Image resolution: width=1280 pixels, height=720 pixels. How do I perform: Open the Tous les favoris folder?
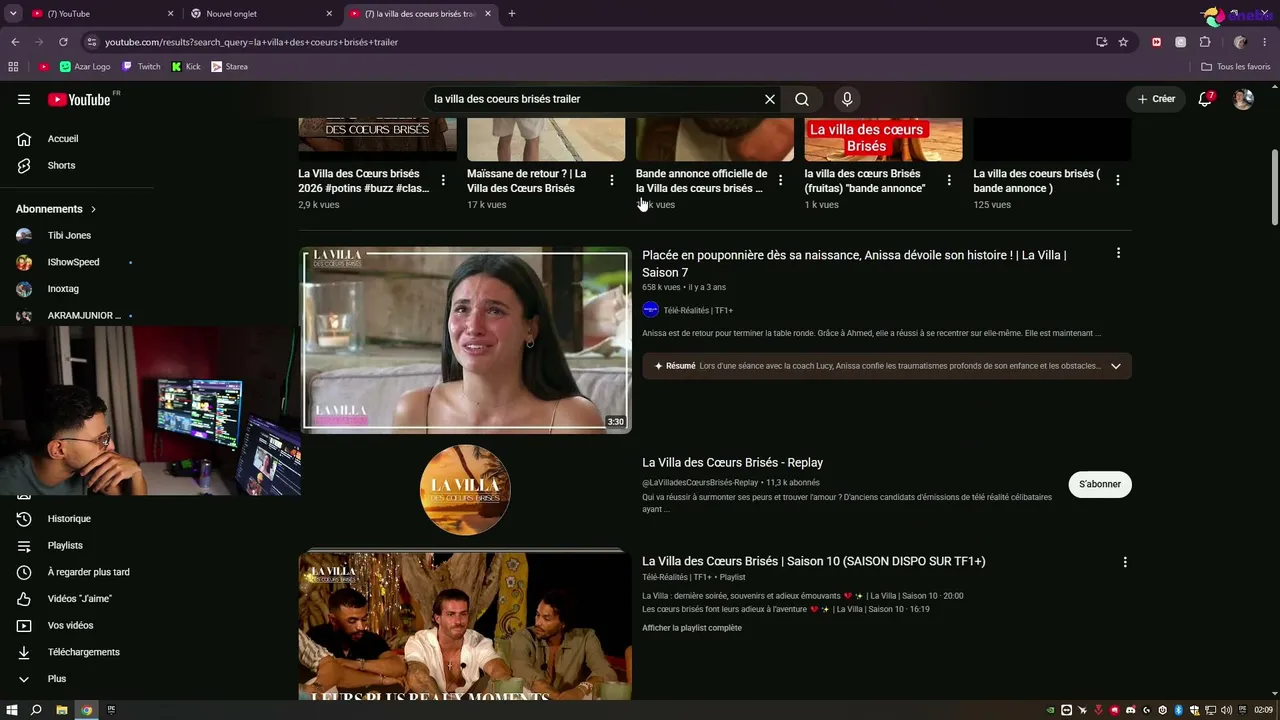tap(1236, 67)
